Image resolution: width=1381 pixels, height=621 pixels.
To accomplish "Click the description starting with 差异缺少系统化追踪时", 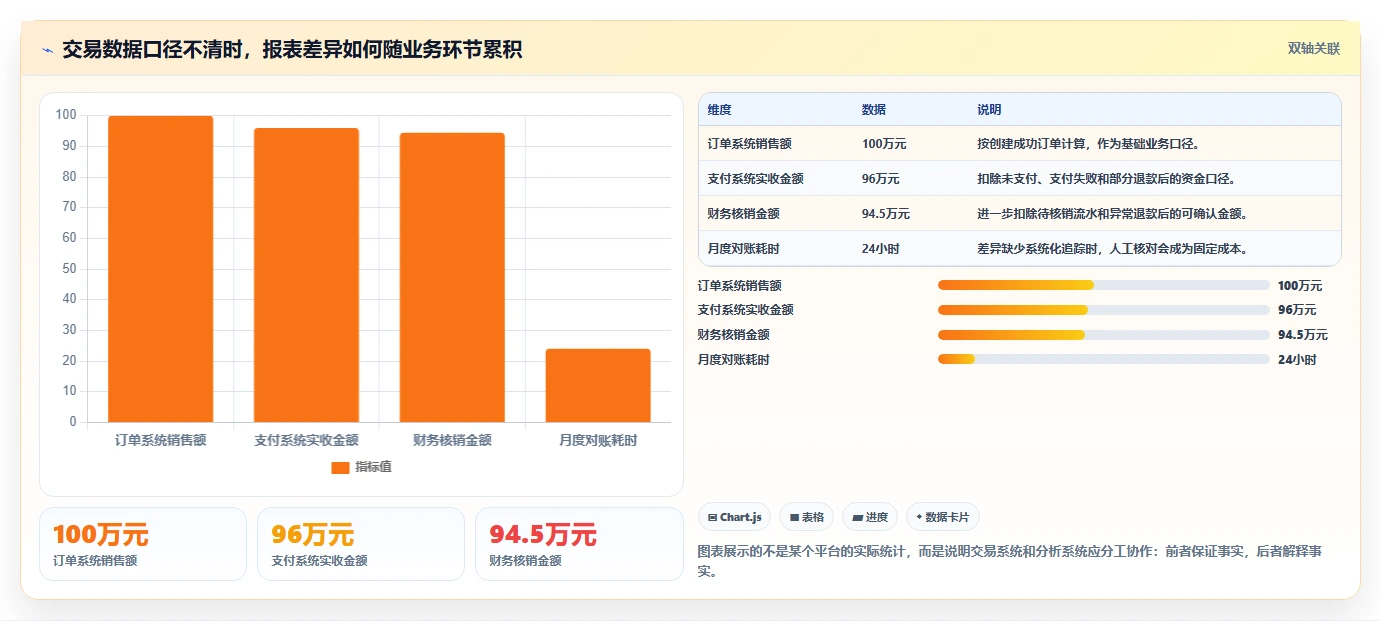I will coord(1112,249).
